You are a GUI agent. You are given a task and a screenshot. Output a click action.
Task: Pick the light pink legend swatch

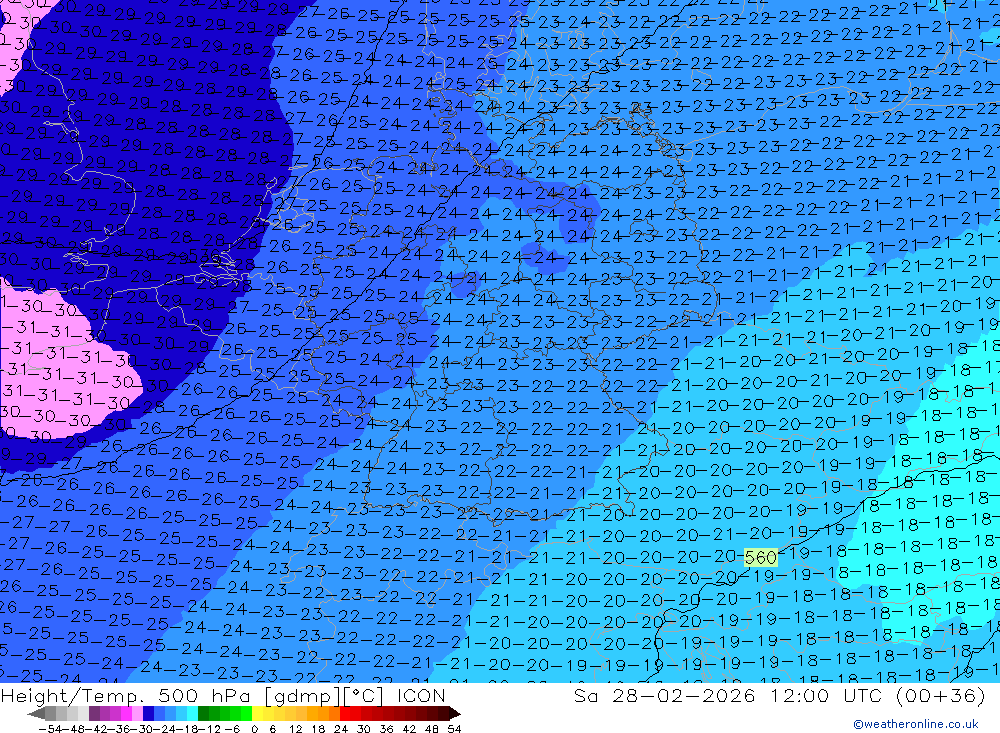click(x=137, y=713)
